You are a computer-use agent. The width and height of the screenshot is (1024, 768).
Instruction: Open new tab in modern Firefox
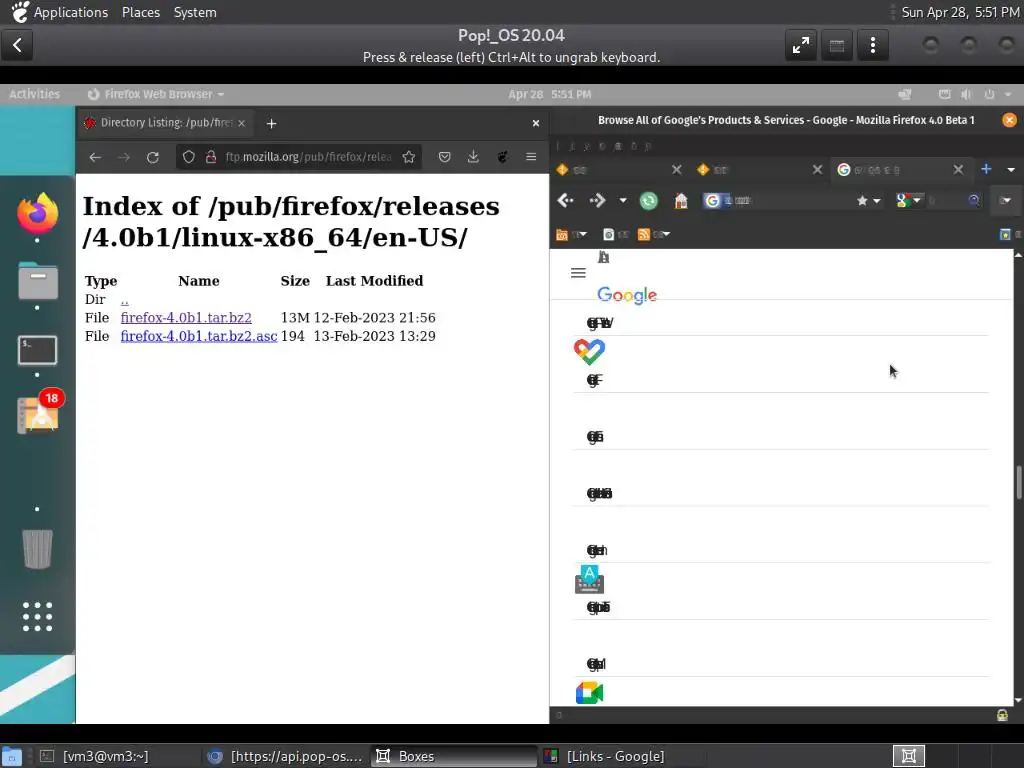pyautogui.click(x=272, y=123)
